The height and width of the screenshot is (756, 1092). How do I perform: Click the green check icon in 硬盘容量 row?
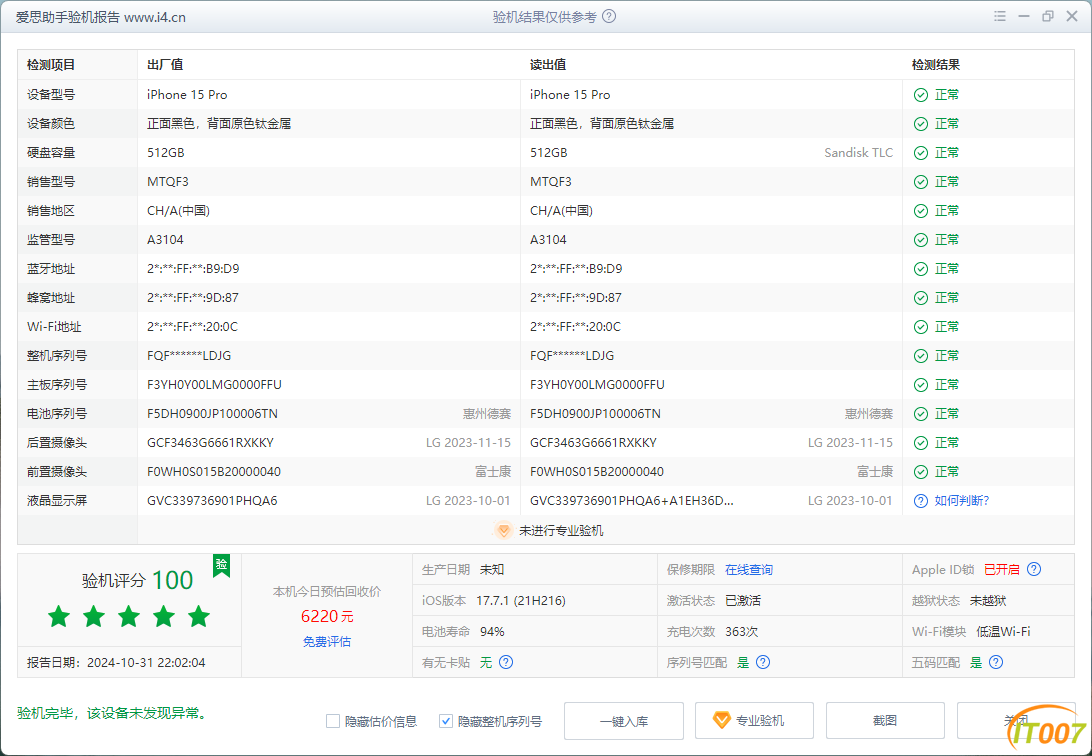(x=921, y=153)
